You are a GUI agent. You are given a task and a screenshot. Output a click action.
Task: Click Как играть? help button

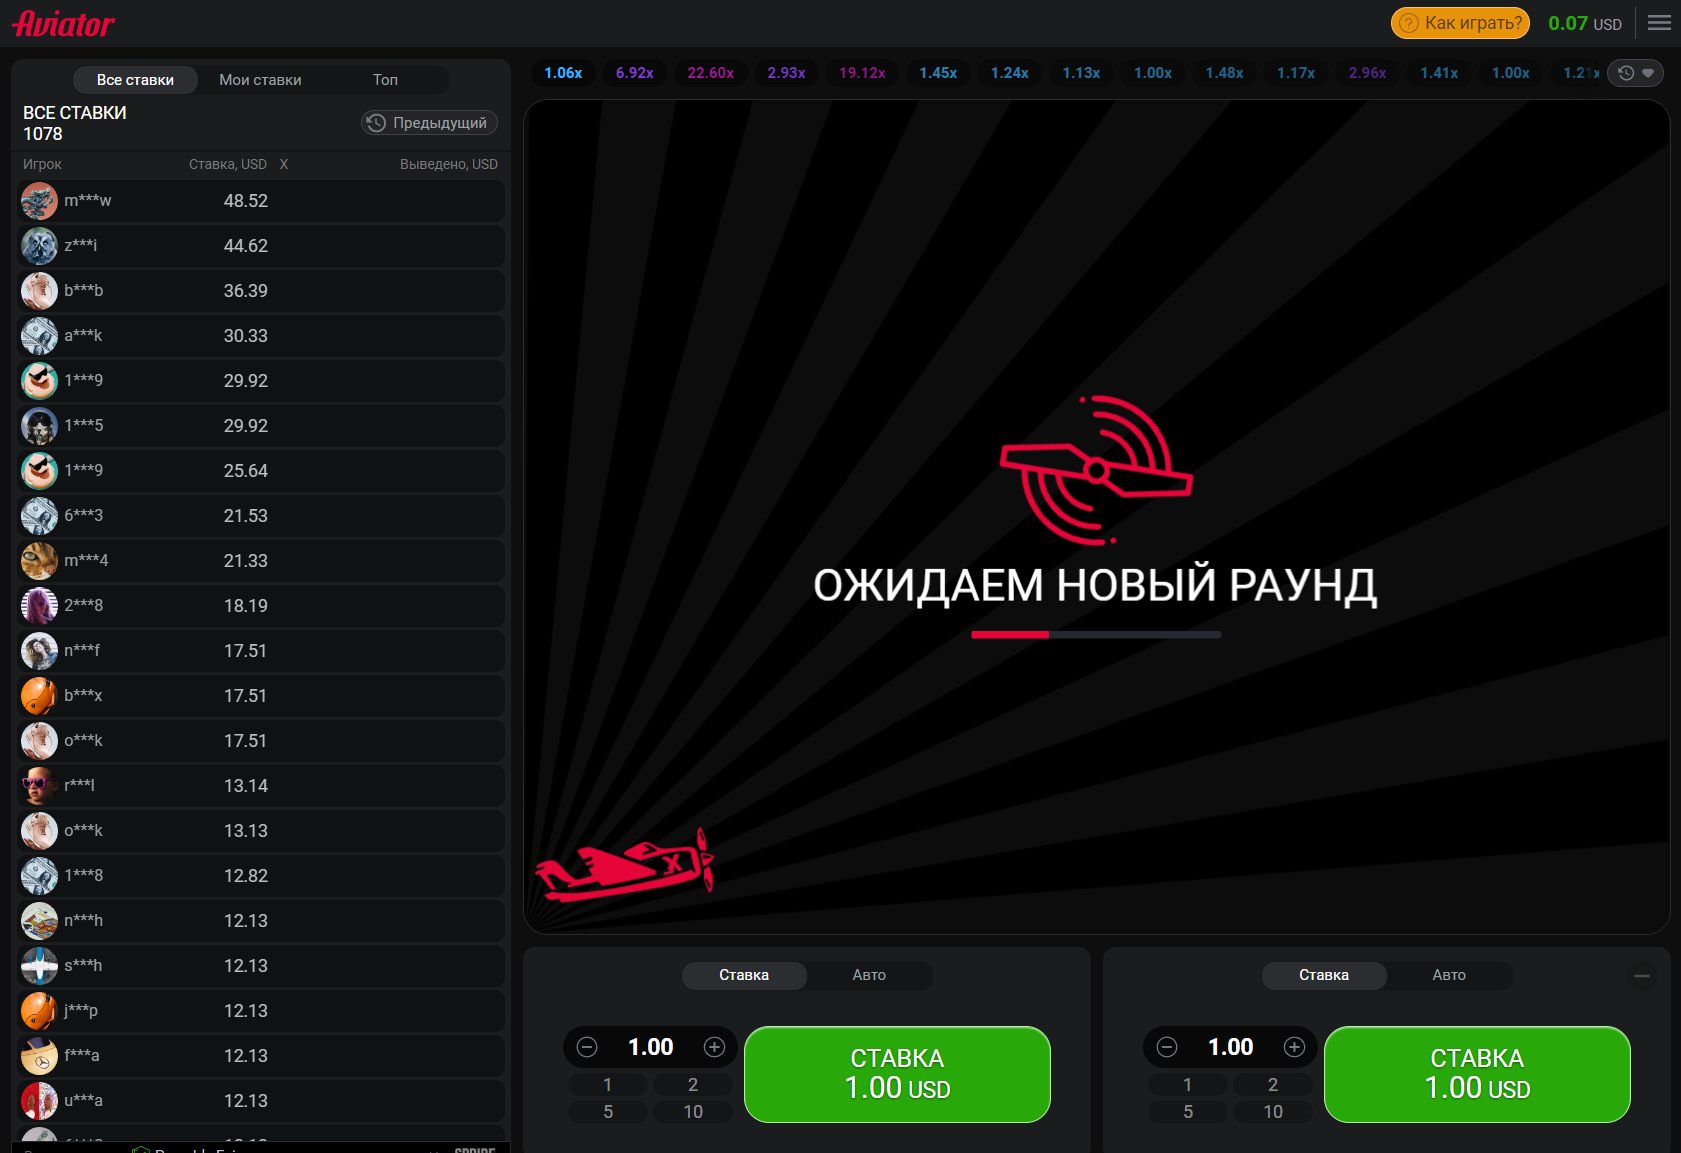1460,23
